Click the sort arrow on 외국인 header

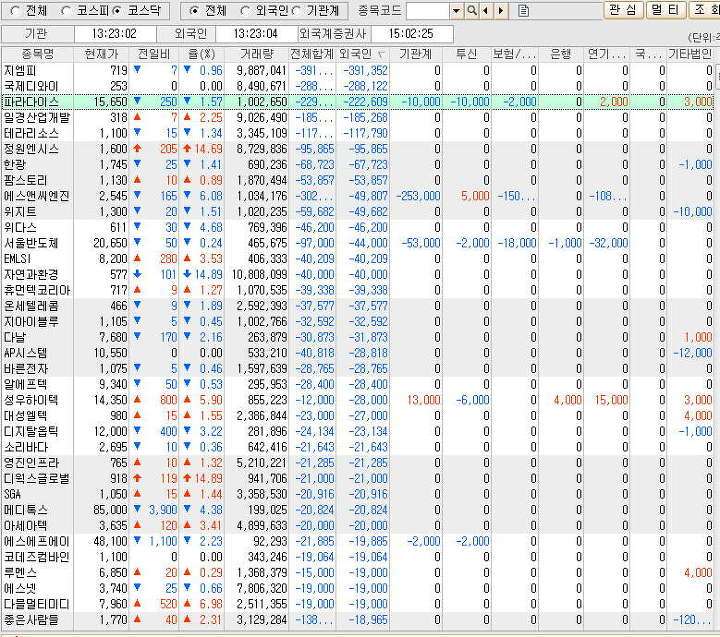point(381,55)
